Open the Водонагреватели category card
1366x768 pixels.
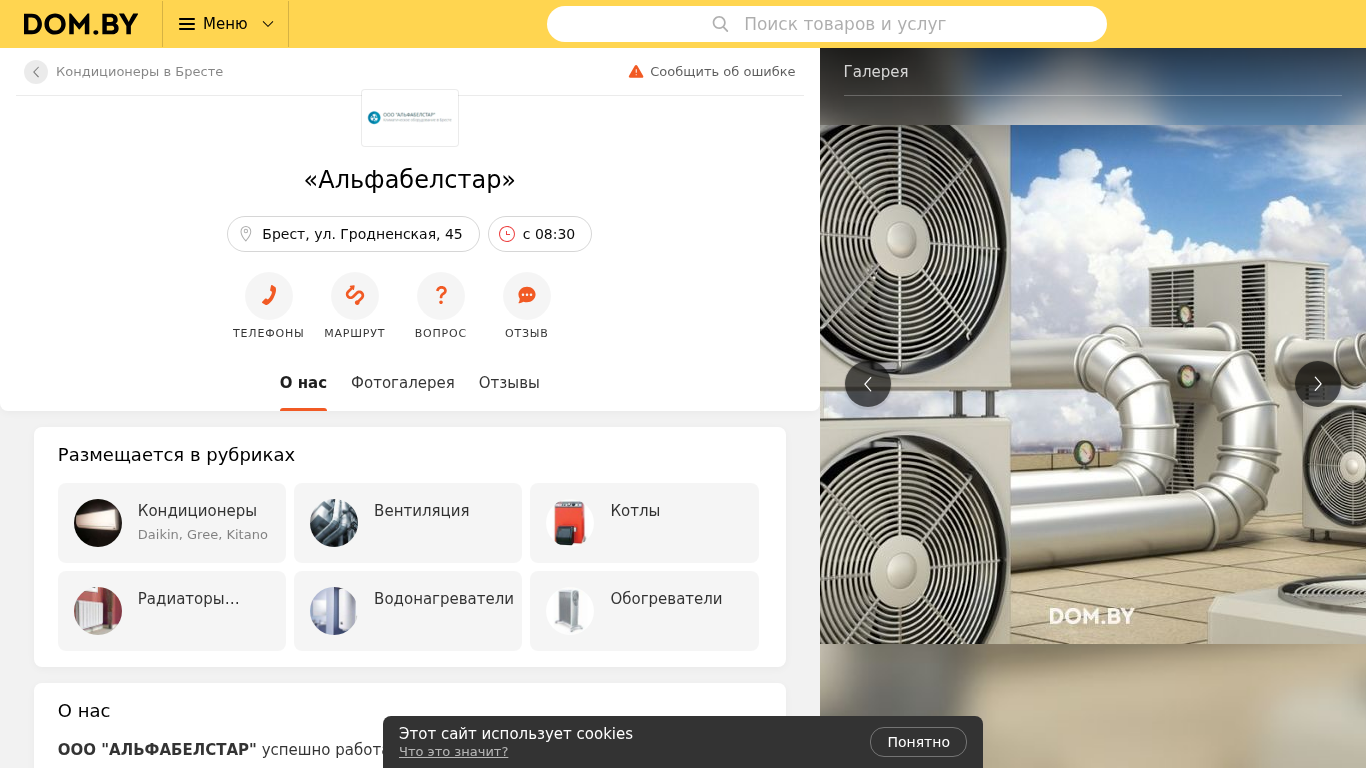[x=408, y=611]
